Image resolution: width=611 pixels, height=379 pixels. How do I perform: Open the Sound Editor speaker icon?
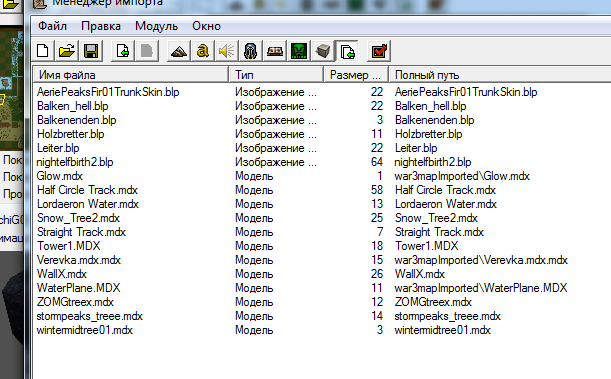pyautogui.click(x=227, y=51)
